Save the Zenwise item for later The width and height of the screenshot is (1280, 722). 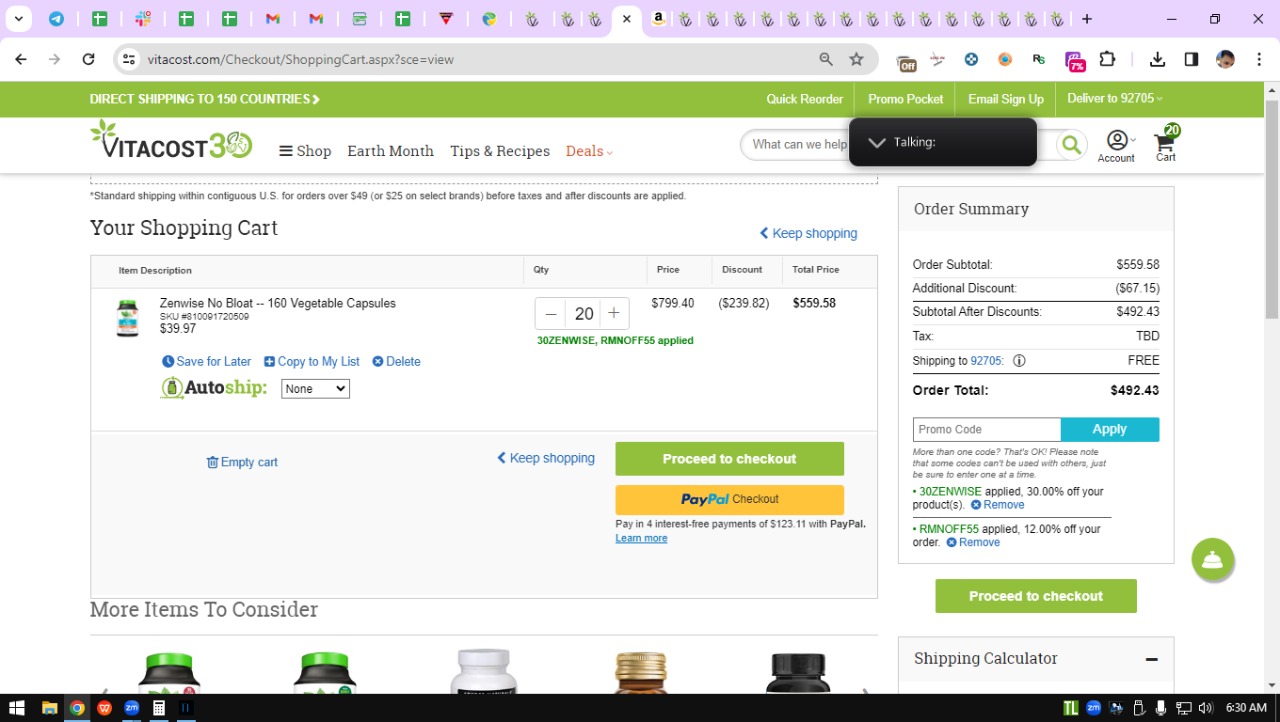pos(207,362)
